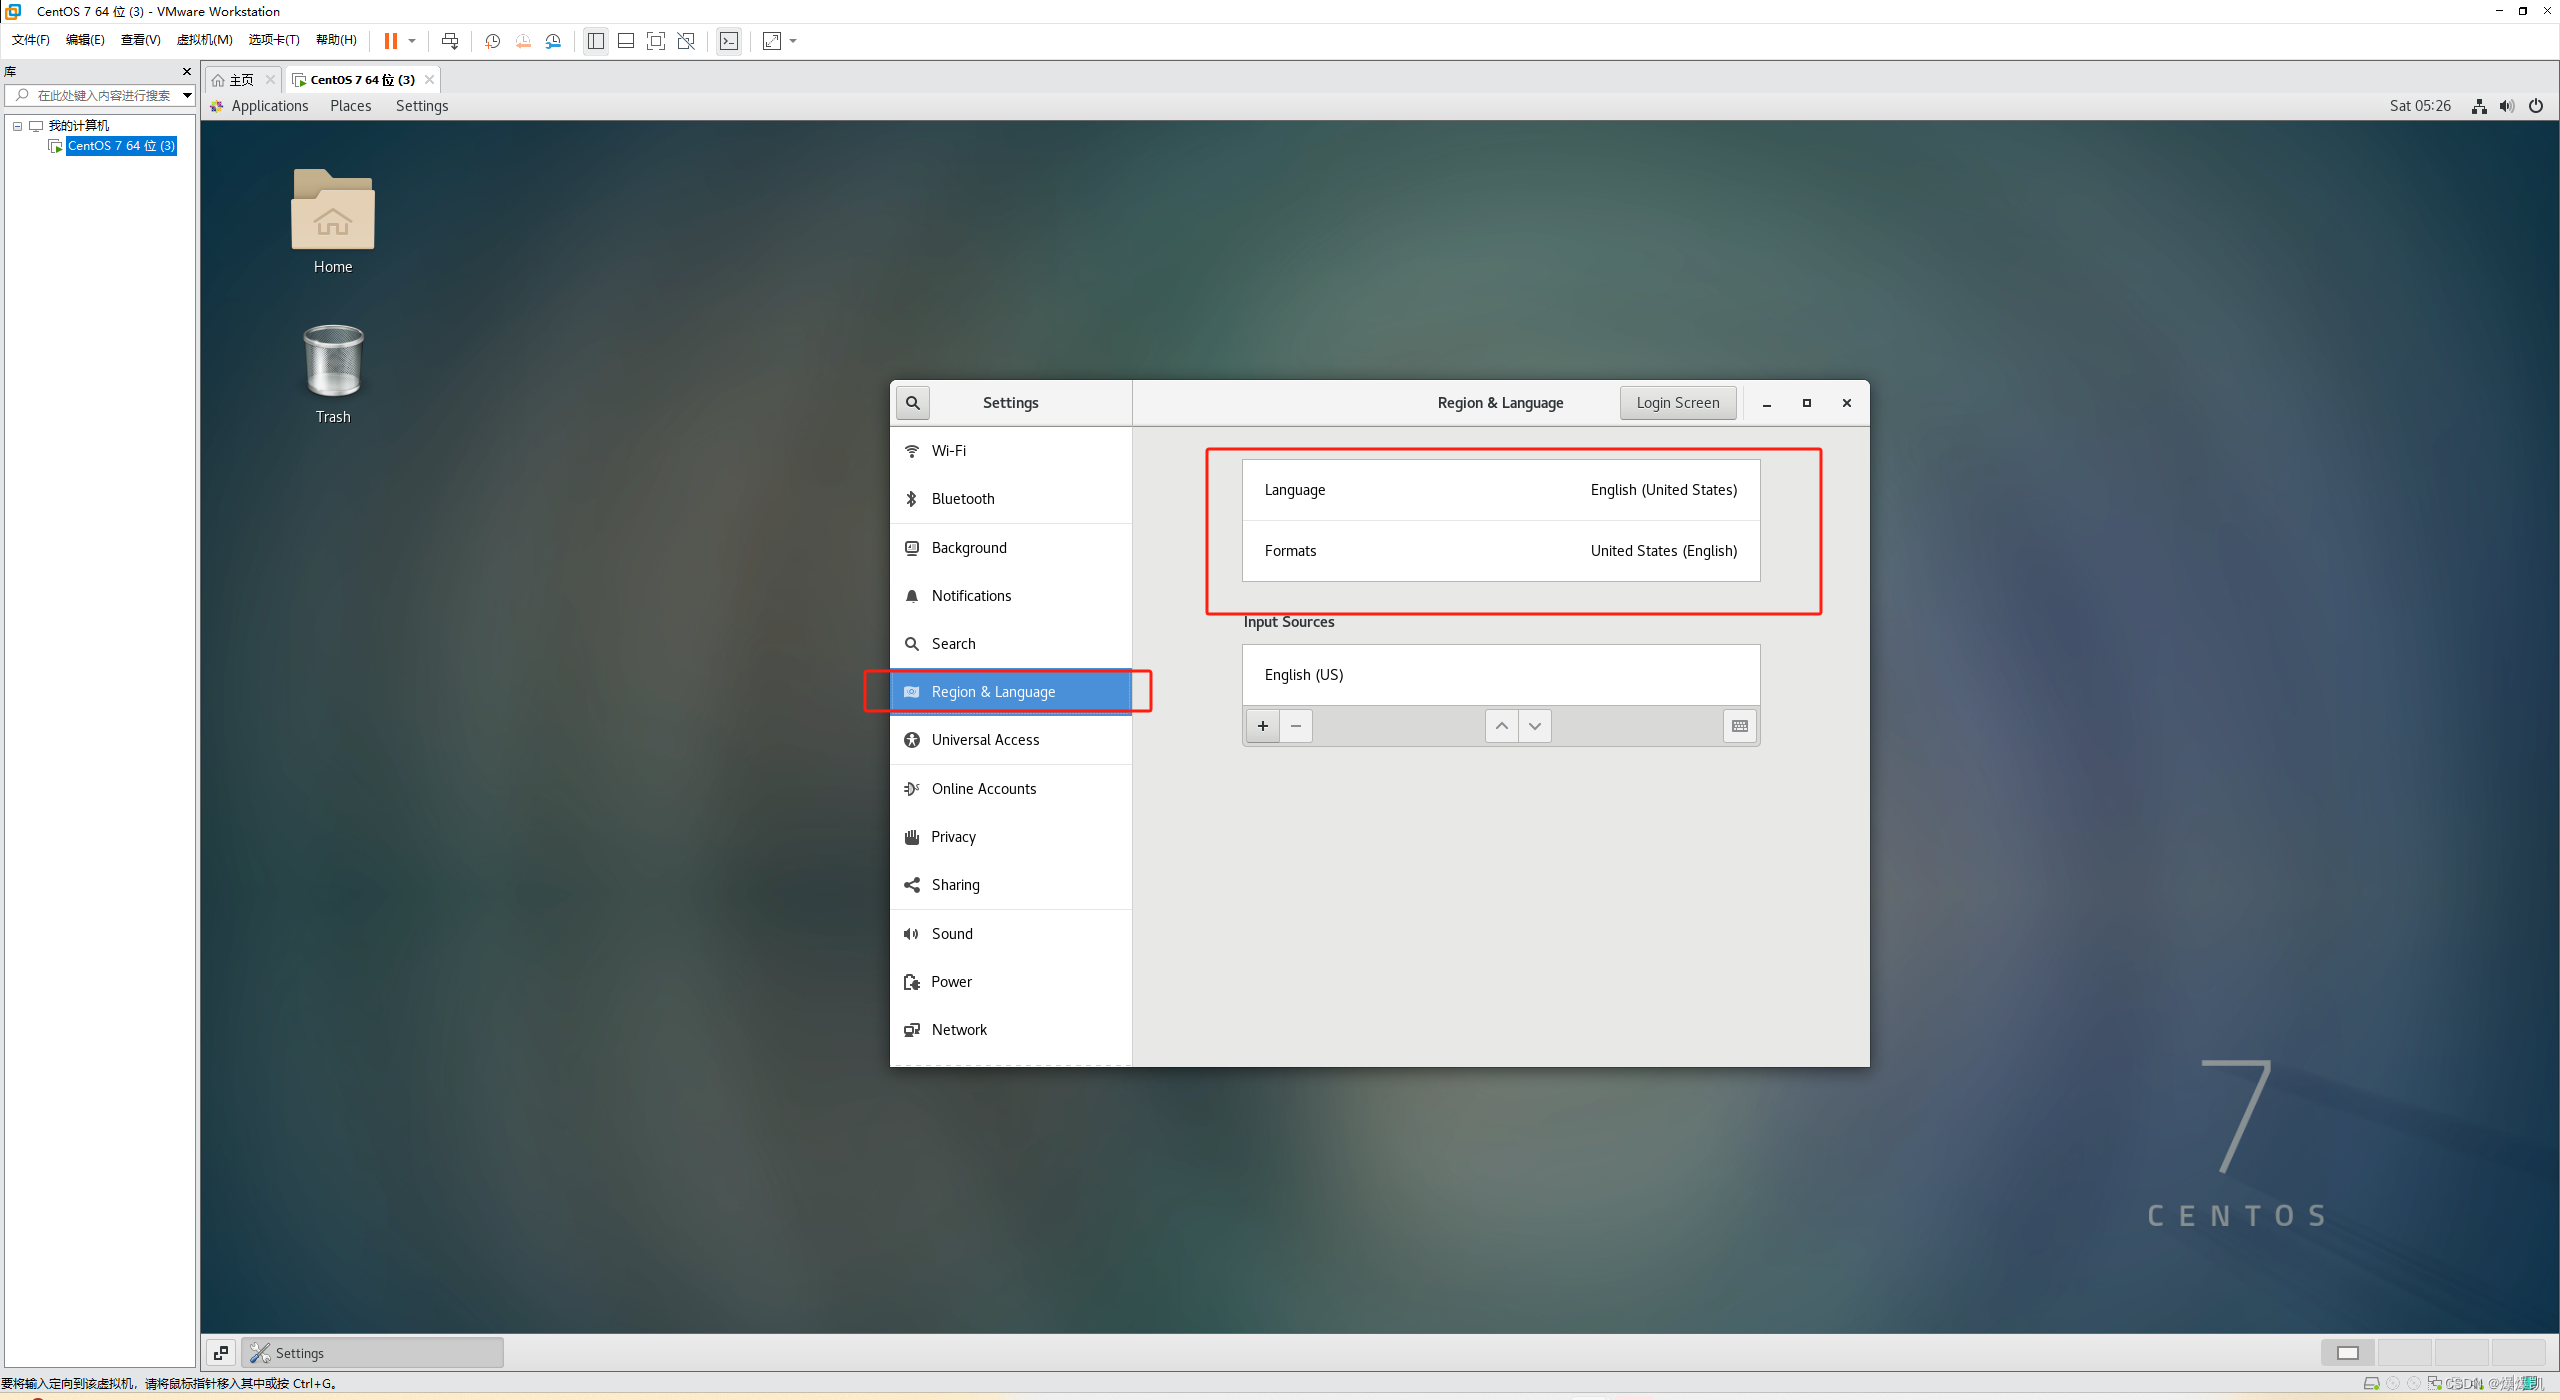Revert VM to previous snapshot icon
Screen dimensions: 2560x1400
pyautogui.click(x=523, y=41)
